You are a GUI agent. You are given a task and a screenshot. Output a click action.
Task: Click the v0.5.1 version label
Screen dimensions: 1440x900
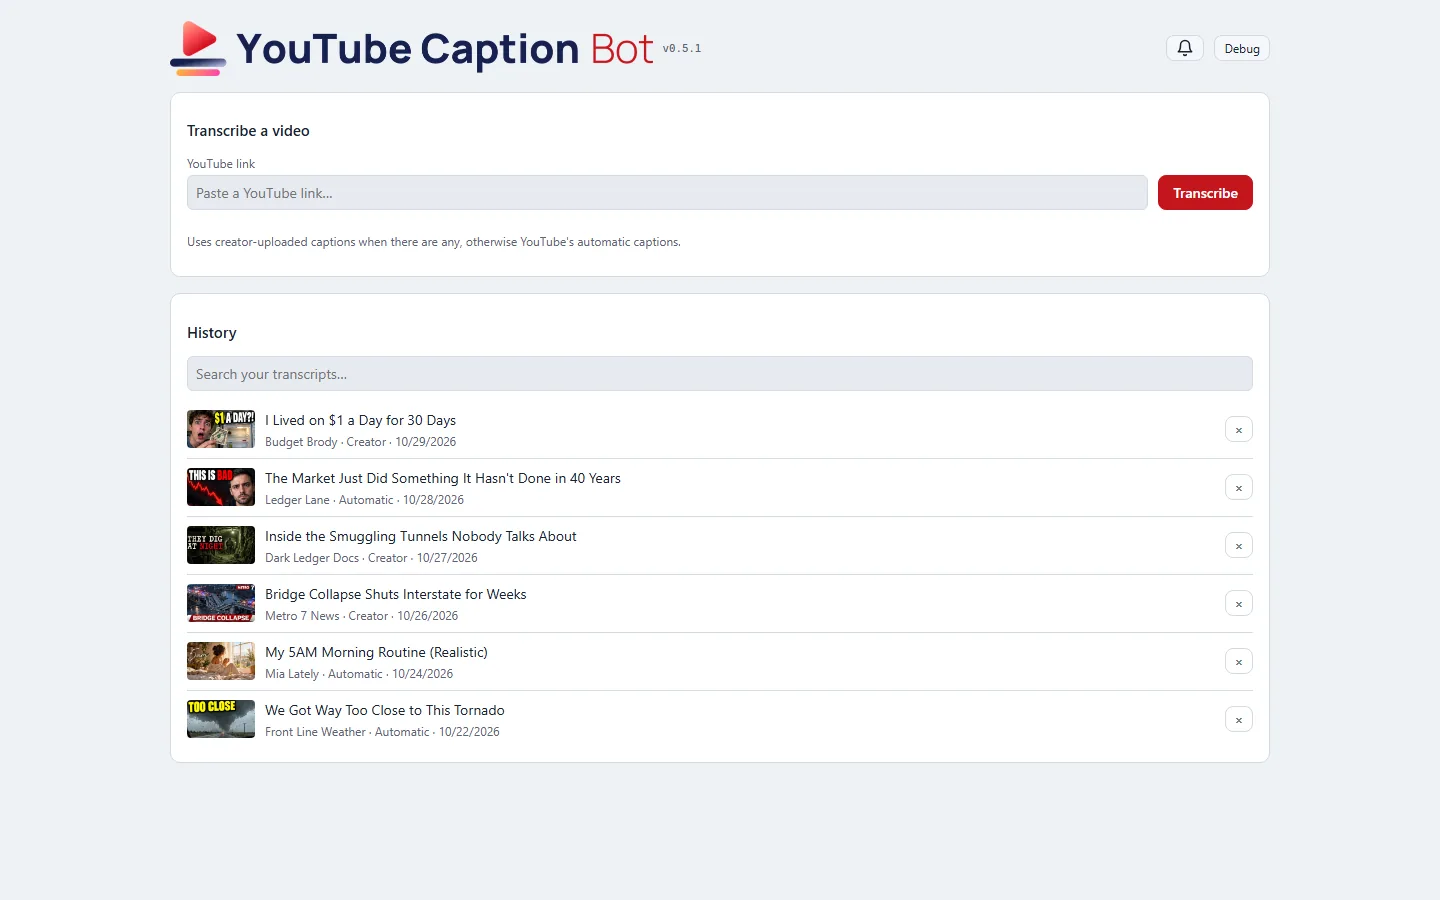pyautogui.click(x=682, y=48)
